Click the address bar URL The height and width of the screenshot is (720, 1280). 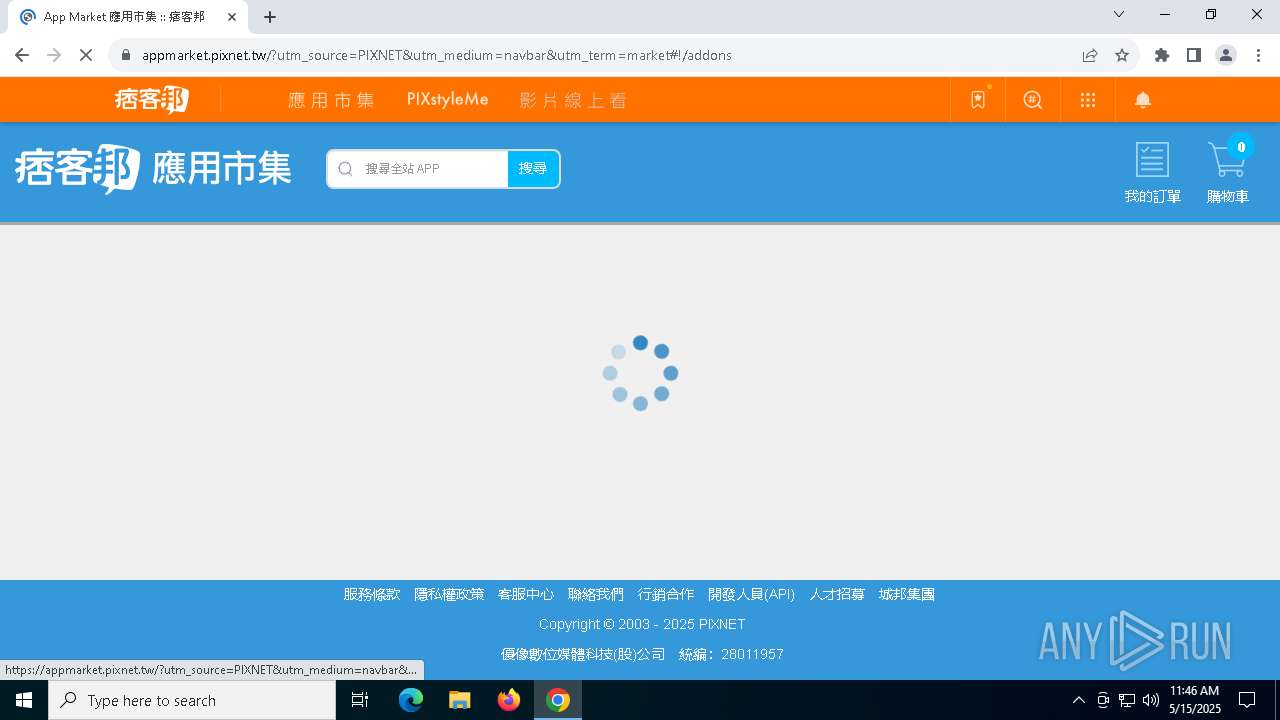click(437, 55)
